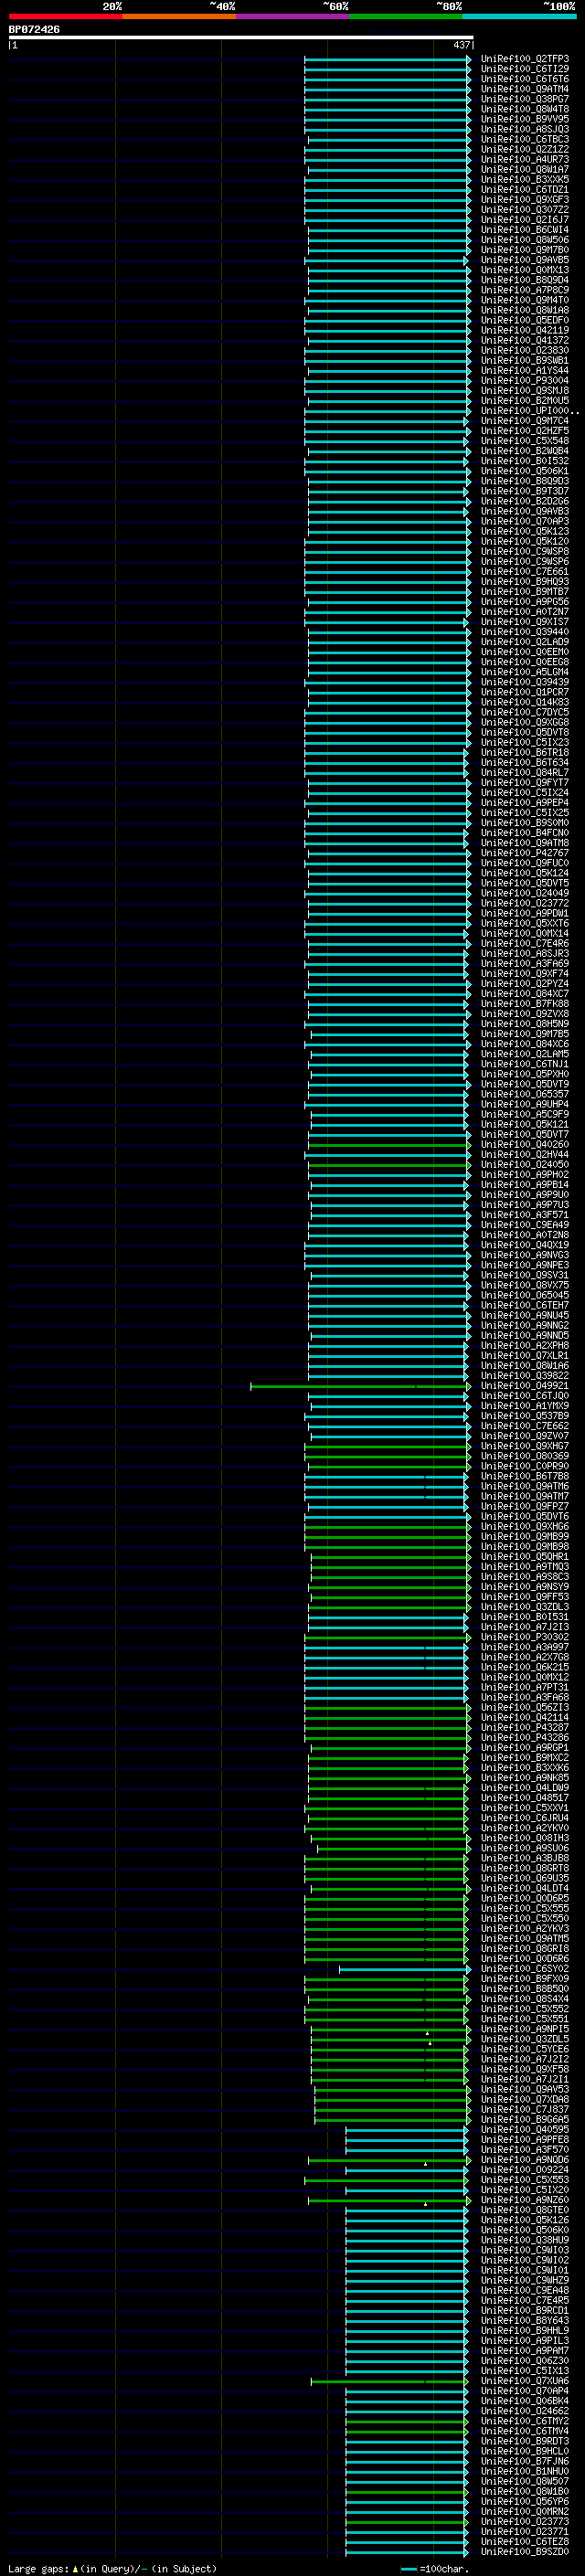The height and width of the screenshot is (2576, 585).
Task: Click long green alignment bar for UniRef100_O49921
Action: tap(360, 1386)
